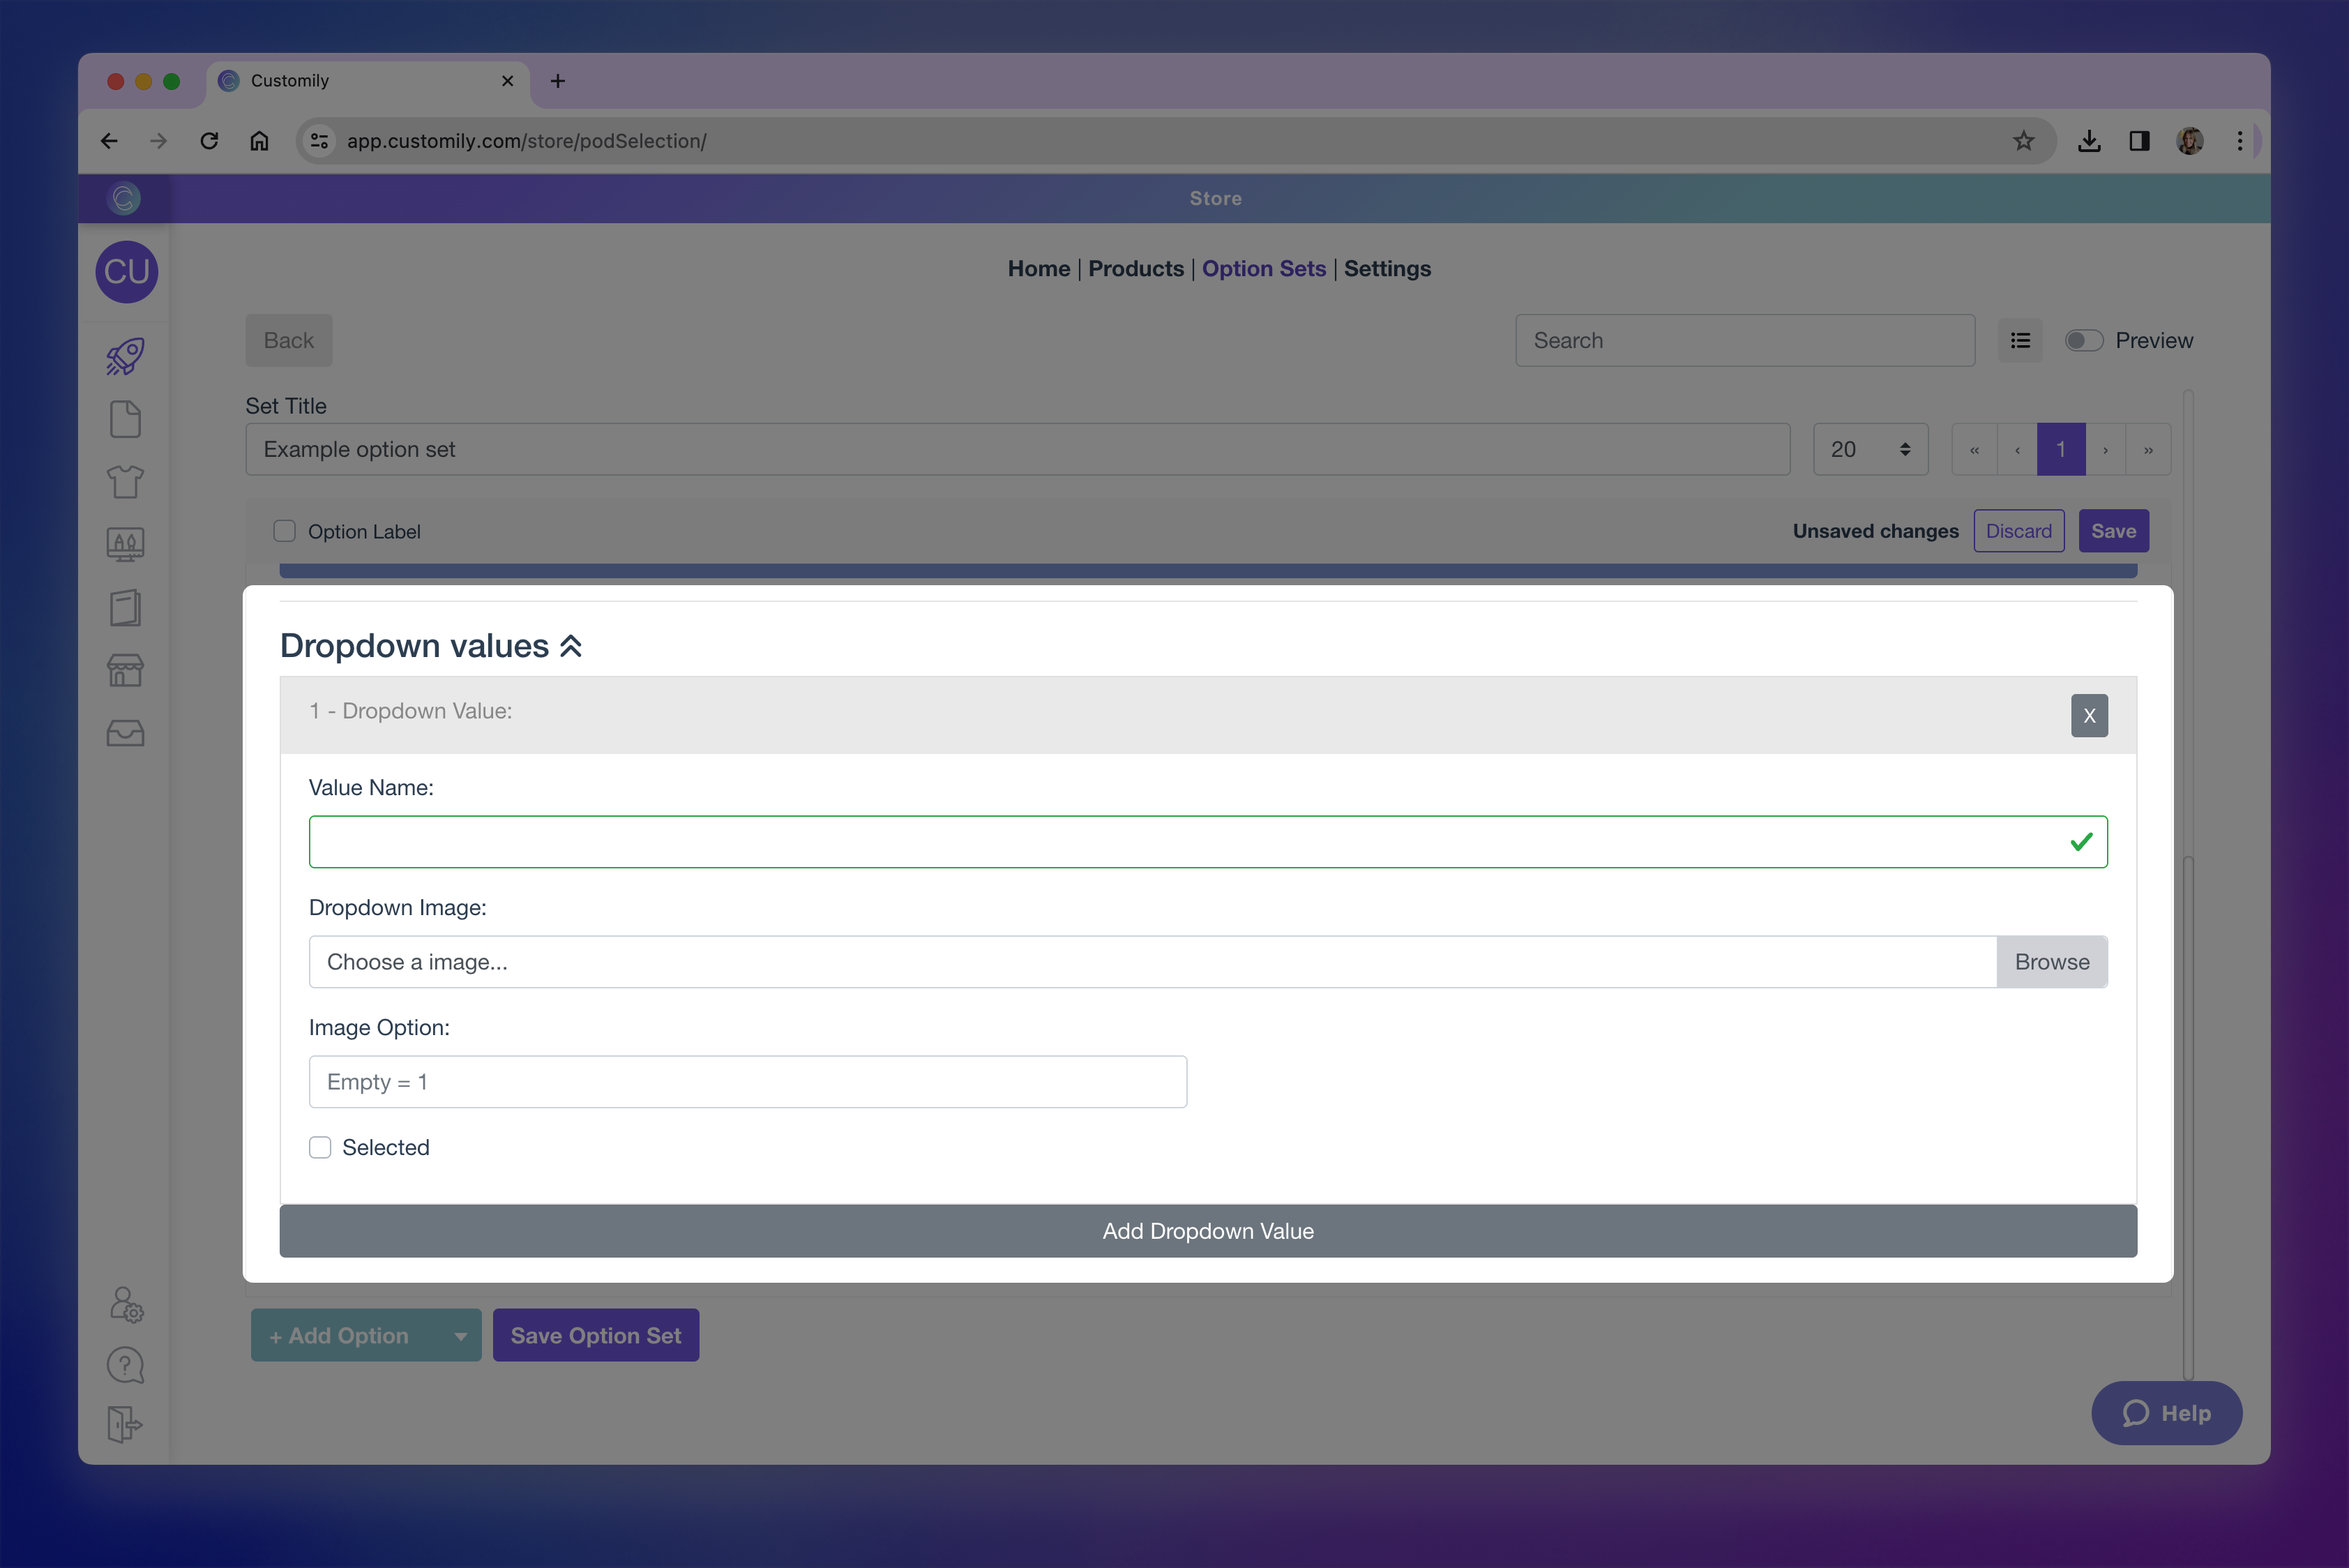Click the rocket icon in sidebar
This screenshot has height=1568, width=2349.
(126, 356)
